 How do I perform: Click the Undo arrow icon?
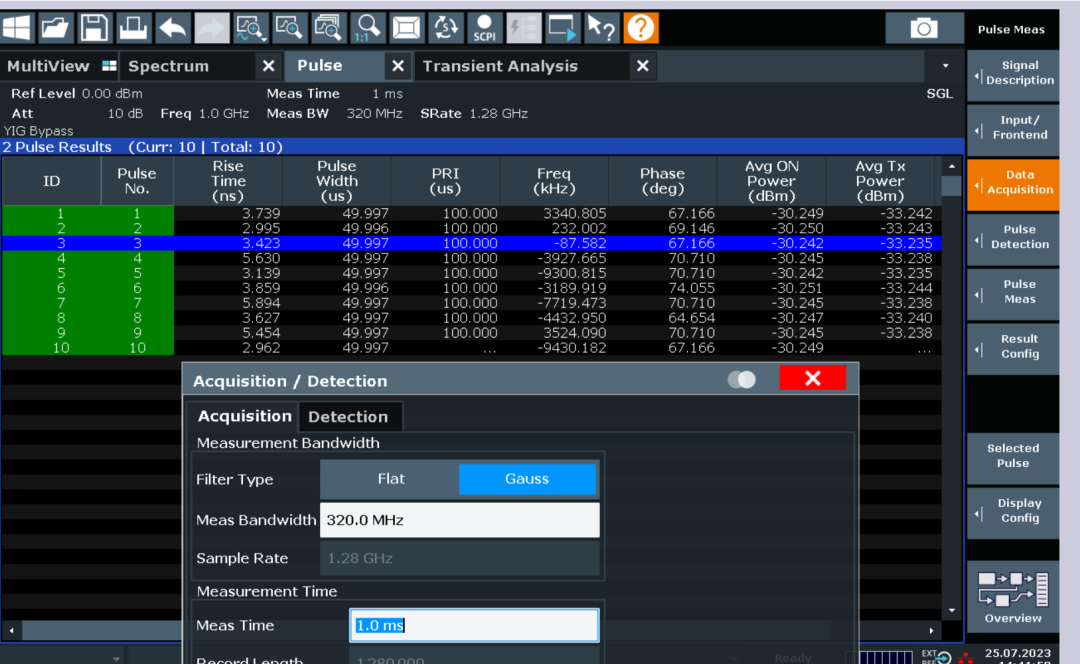tap(172, 28)
